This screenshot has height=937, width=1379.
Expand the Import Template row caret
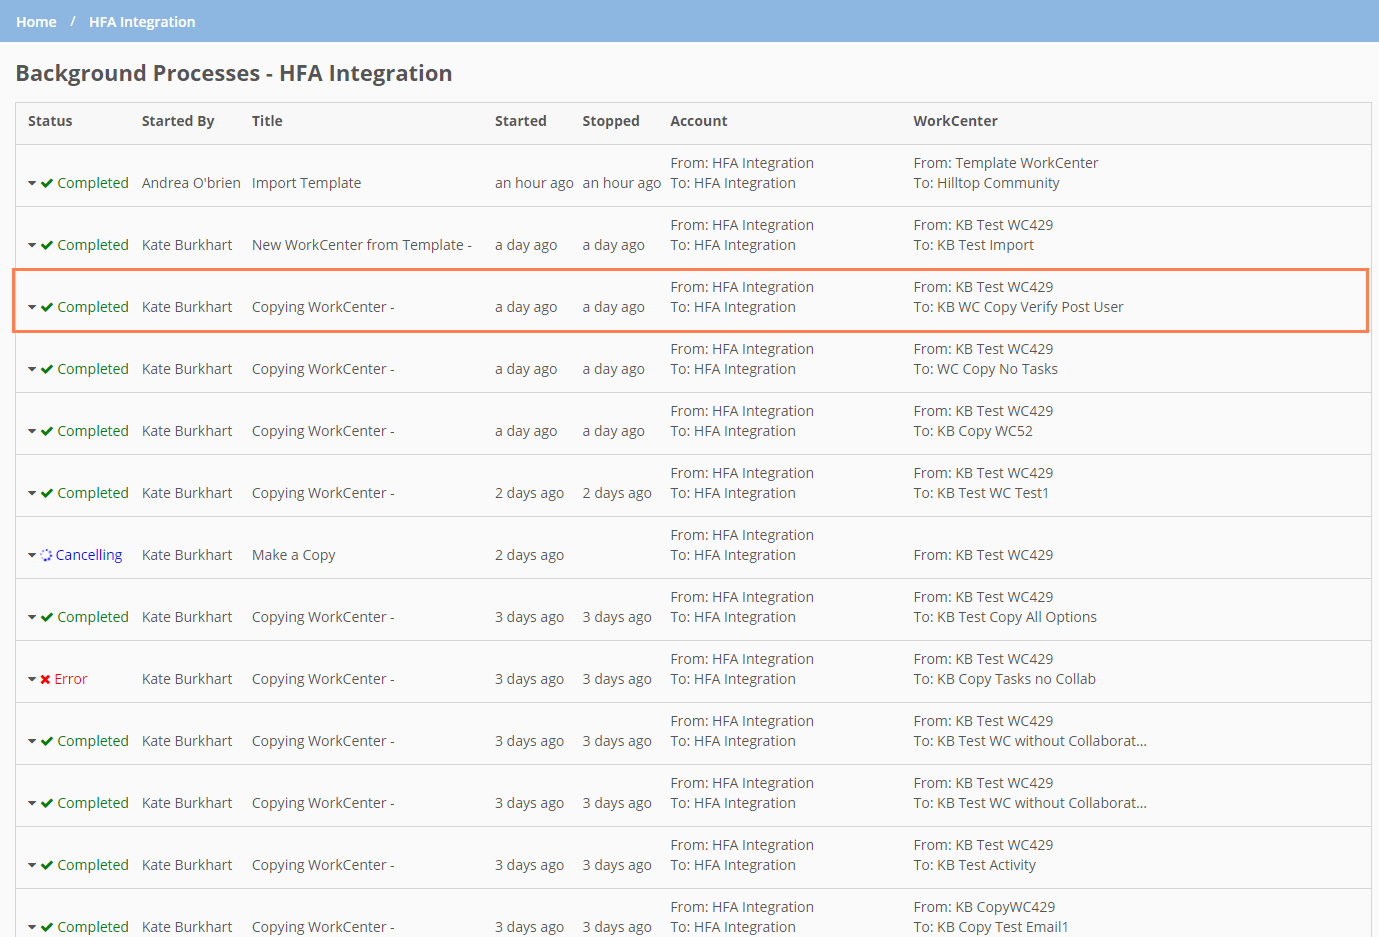(x=32, y=184)
